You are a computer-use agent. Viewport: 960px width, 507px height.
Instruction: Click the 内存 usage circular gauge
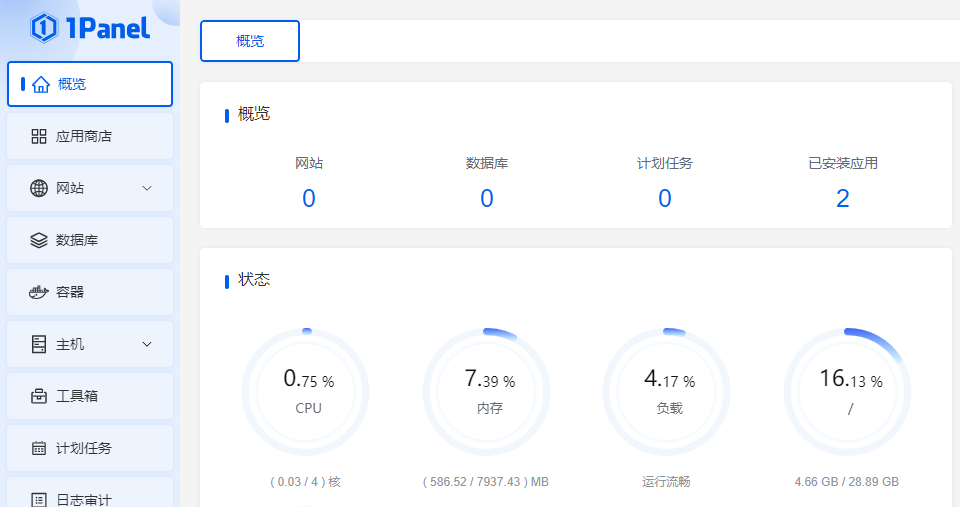pyautogui.click(x=487, y=391)
